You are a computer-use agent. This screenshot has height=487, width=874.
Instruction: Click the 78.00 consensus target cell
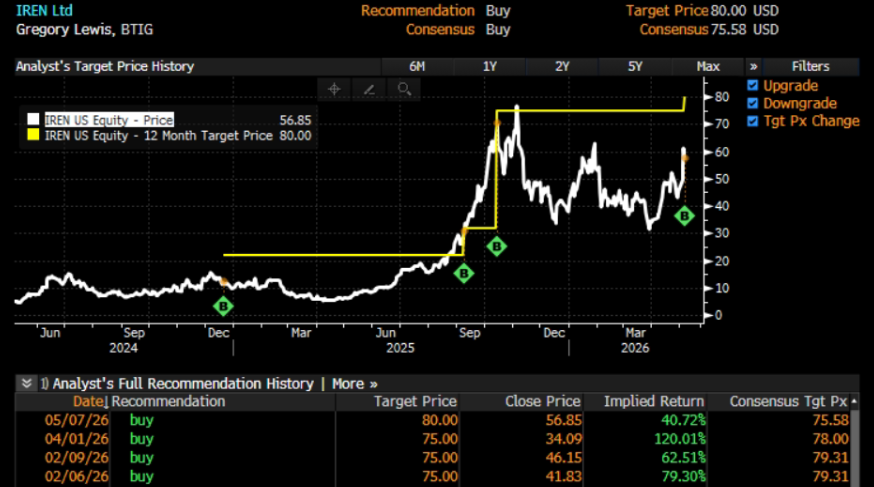(x=831, y=439)
